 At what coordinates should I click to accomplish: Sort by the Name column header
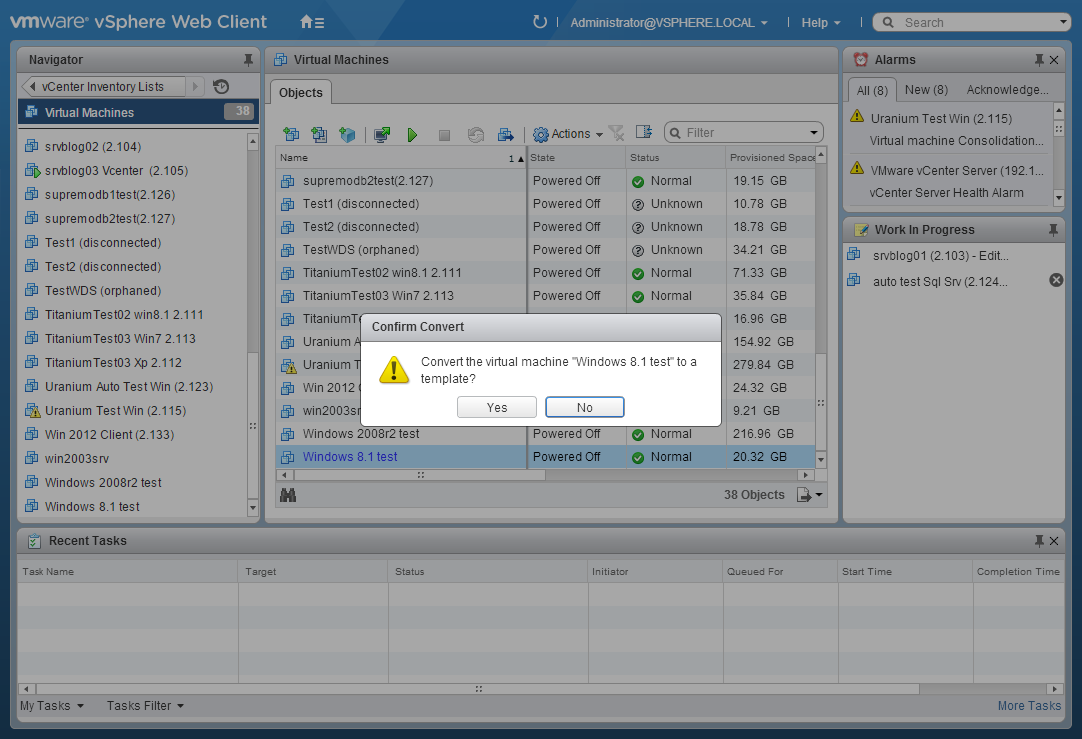pyautogui.click(x=401, y=158)
